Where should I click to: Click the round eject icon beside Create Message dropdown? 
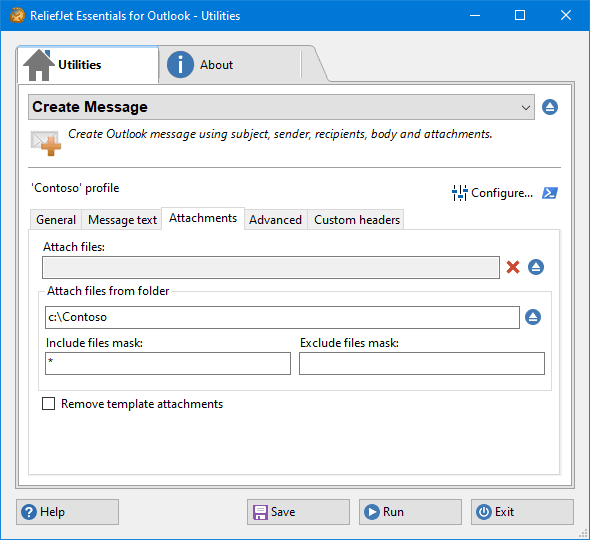[x=550, y=107]
